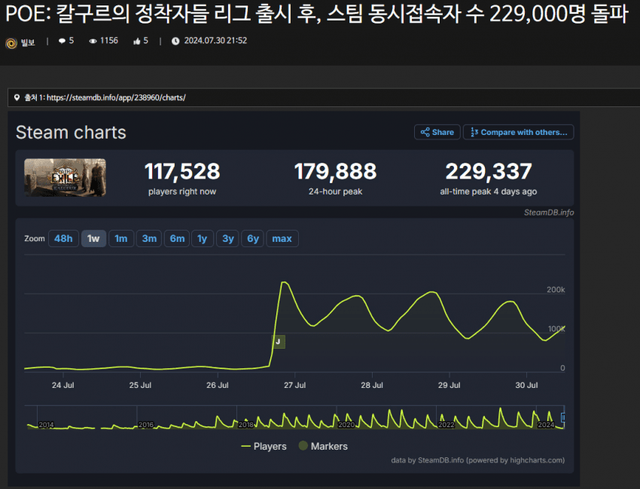The height and width of the screenshot is (489, 640).
Task: Set chart zoom to 6m
Action: (x=177, y=238)
